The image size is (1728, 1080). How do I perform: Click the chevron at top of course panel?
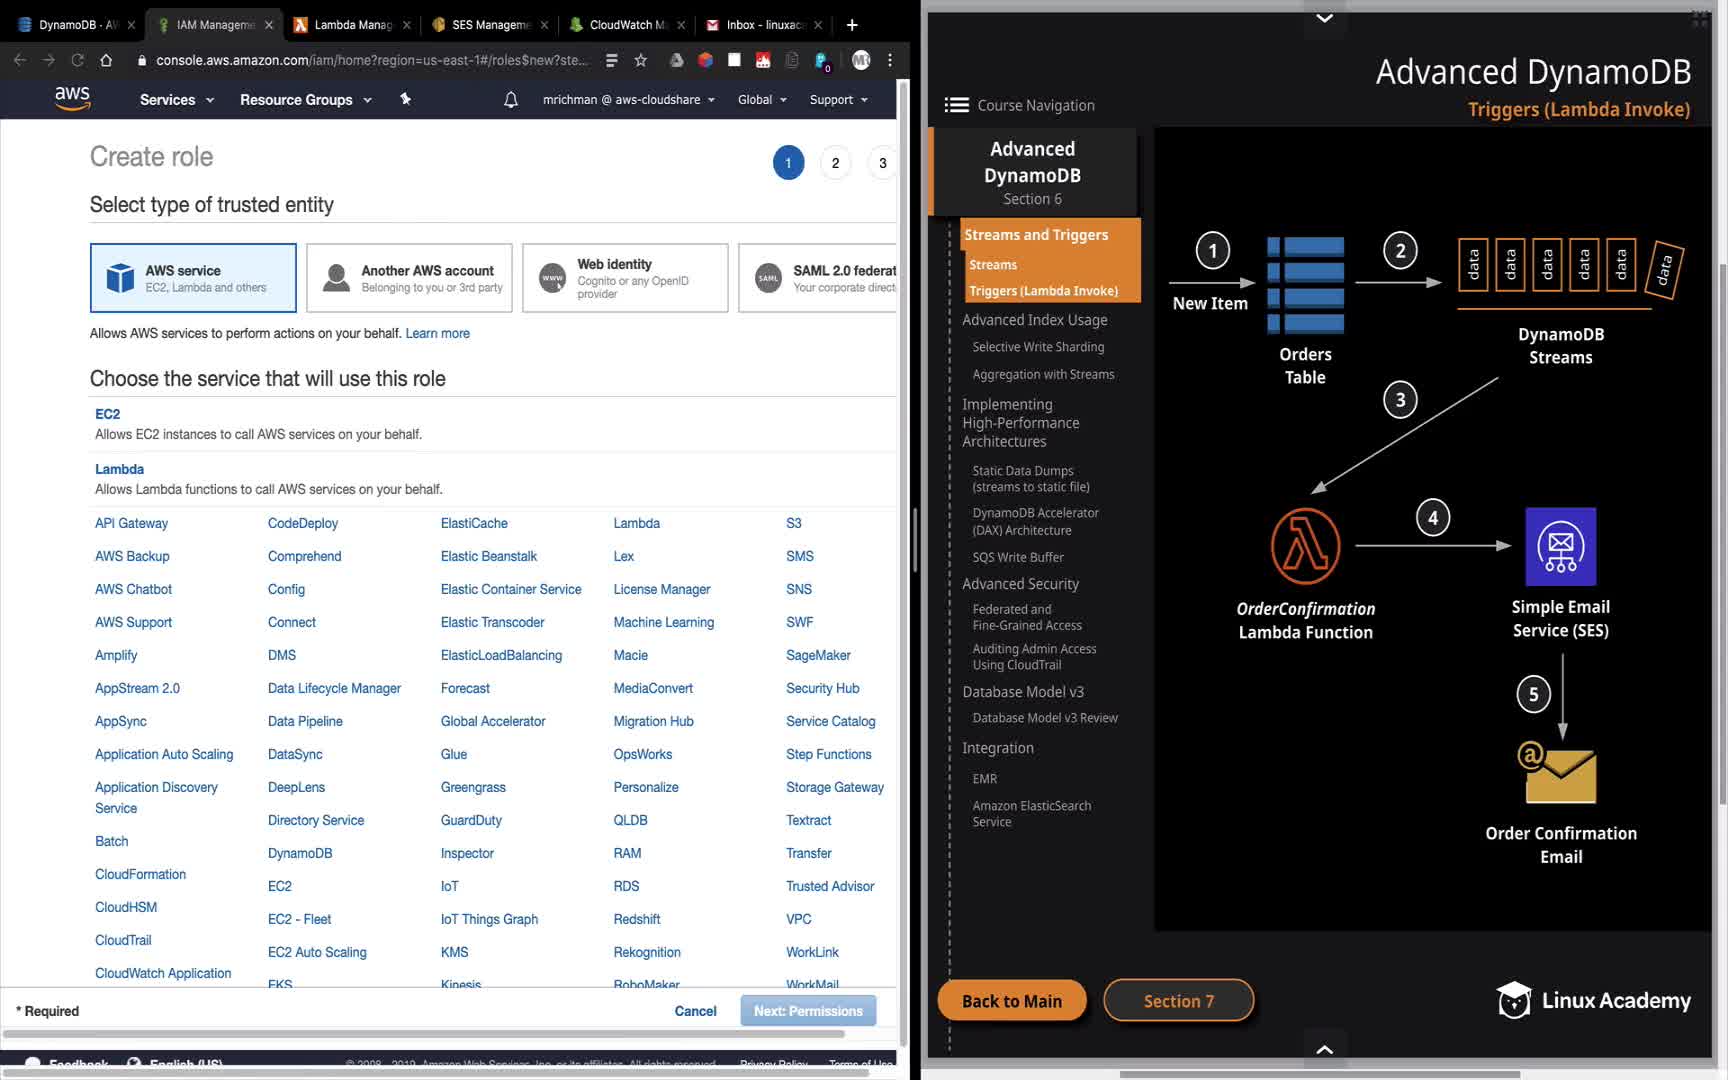[x=1324, y=18]
